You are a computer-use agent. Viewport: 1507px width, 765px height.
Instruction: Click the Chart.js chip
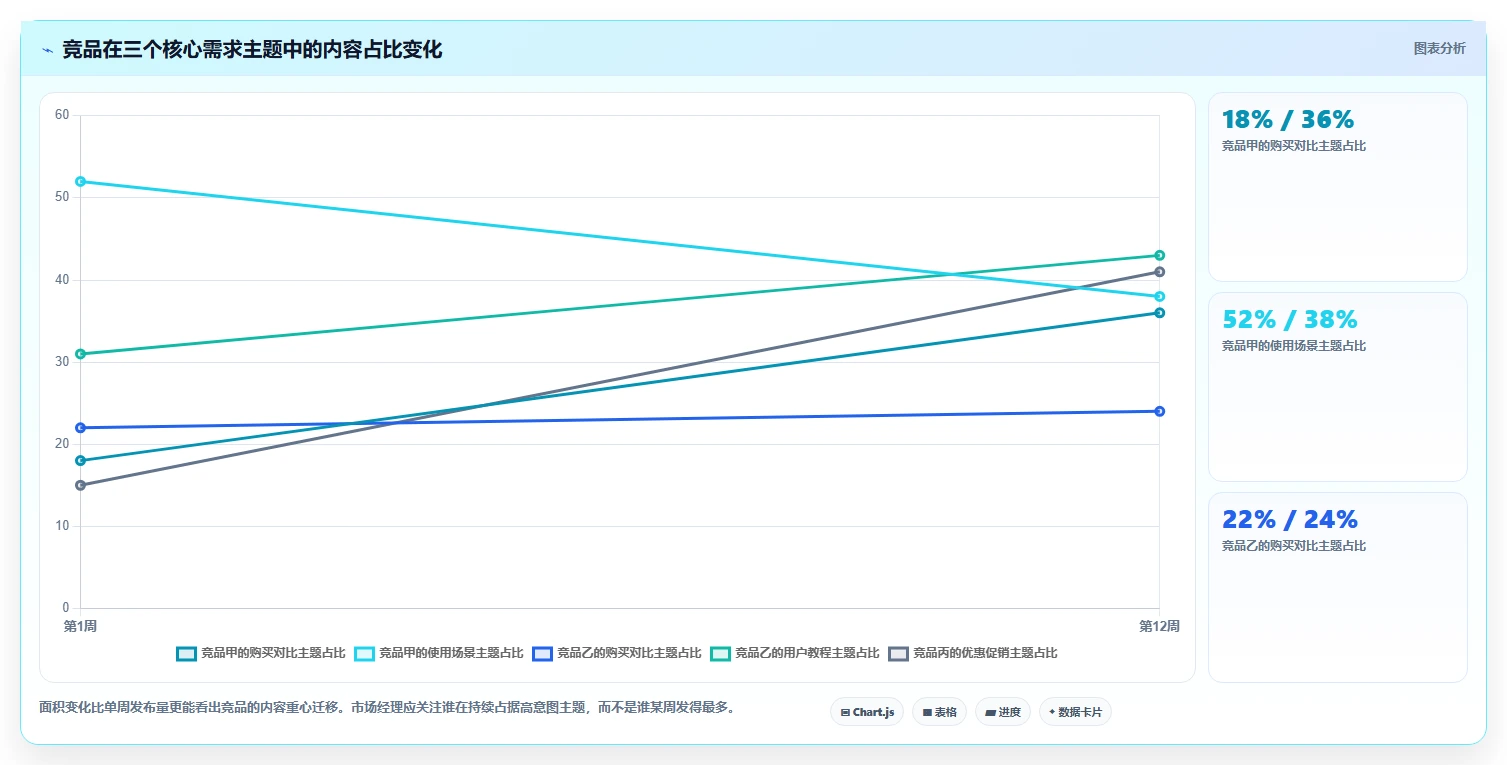(x=867, y=712)
